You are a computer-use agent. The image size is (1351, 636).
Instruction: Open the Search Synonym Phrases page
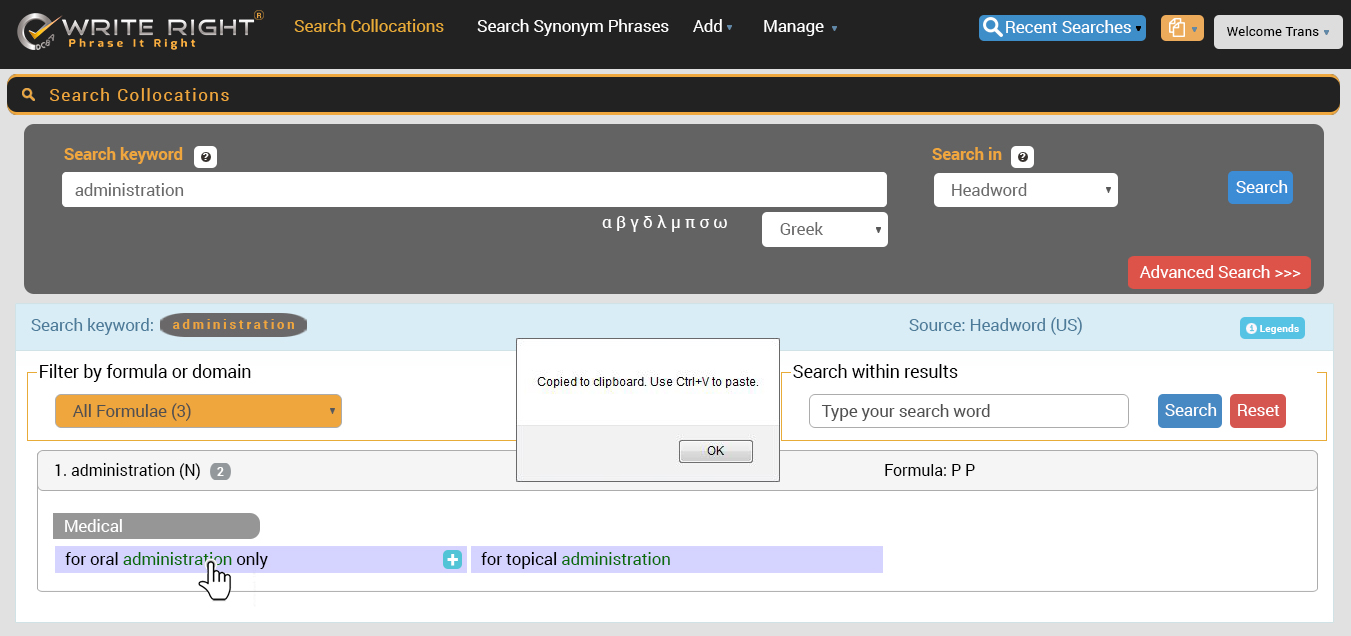[572, 27]
